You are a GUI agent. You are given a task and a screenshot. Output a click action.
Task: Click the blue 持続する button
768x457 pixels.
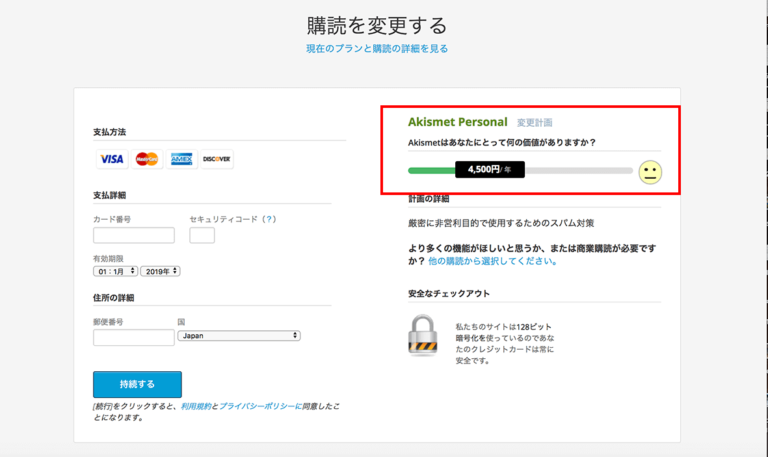tap(137, 385)
